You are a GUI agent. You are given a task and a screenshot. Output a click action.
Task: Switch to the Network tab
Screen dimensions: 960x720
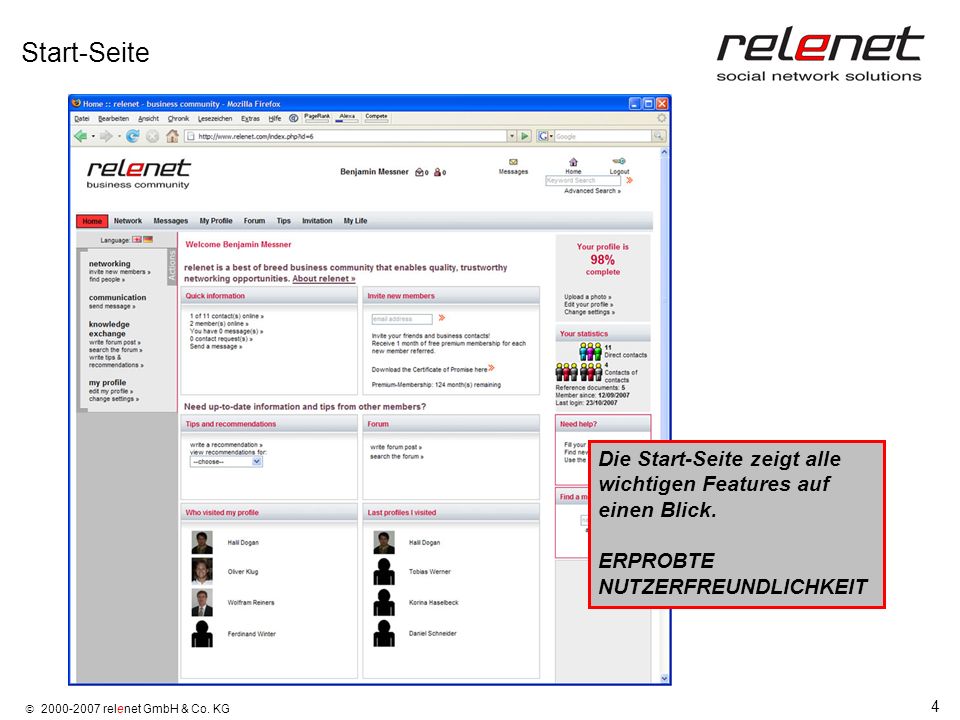click(127, 221)
